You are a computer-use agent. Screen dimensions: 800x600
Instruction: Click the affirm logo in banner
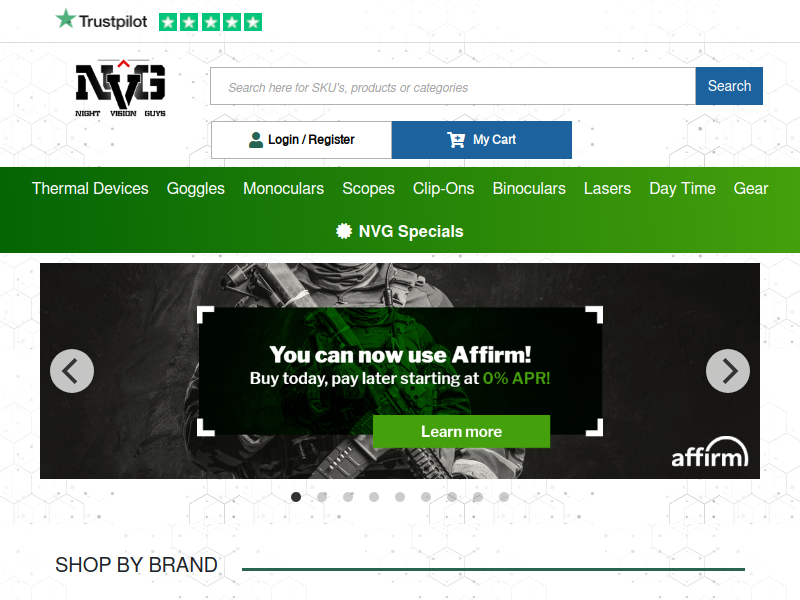coord(710,452)
